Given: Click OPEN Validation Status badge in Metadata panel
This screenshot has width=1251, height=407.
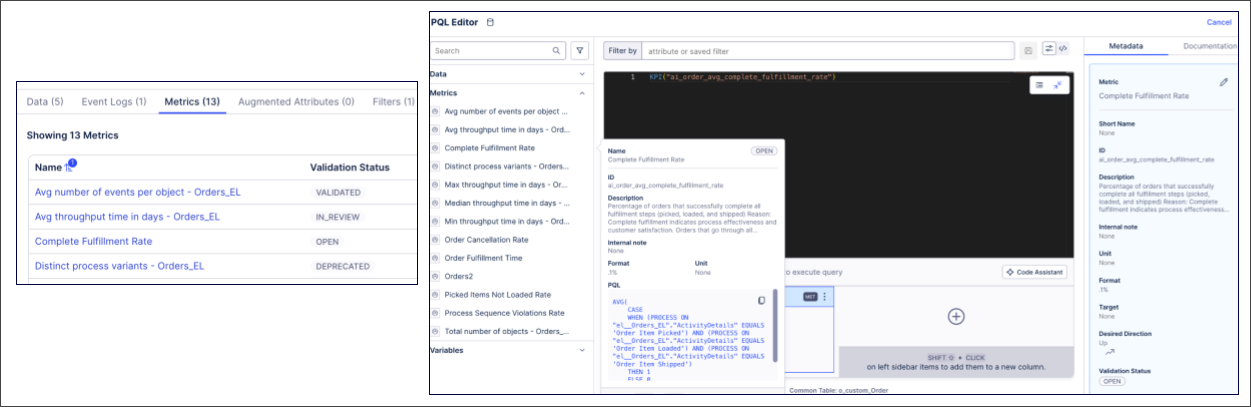Looking at the screenshot, I should point(1111,382).
